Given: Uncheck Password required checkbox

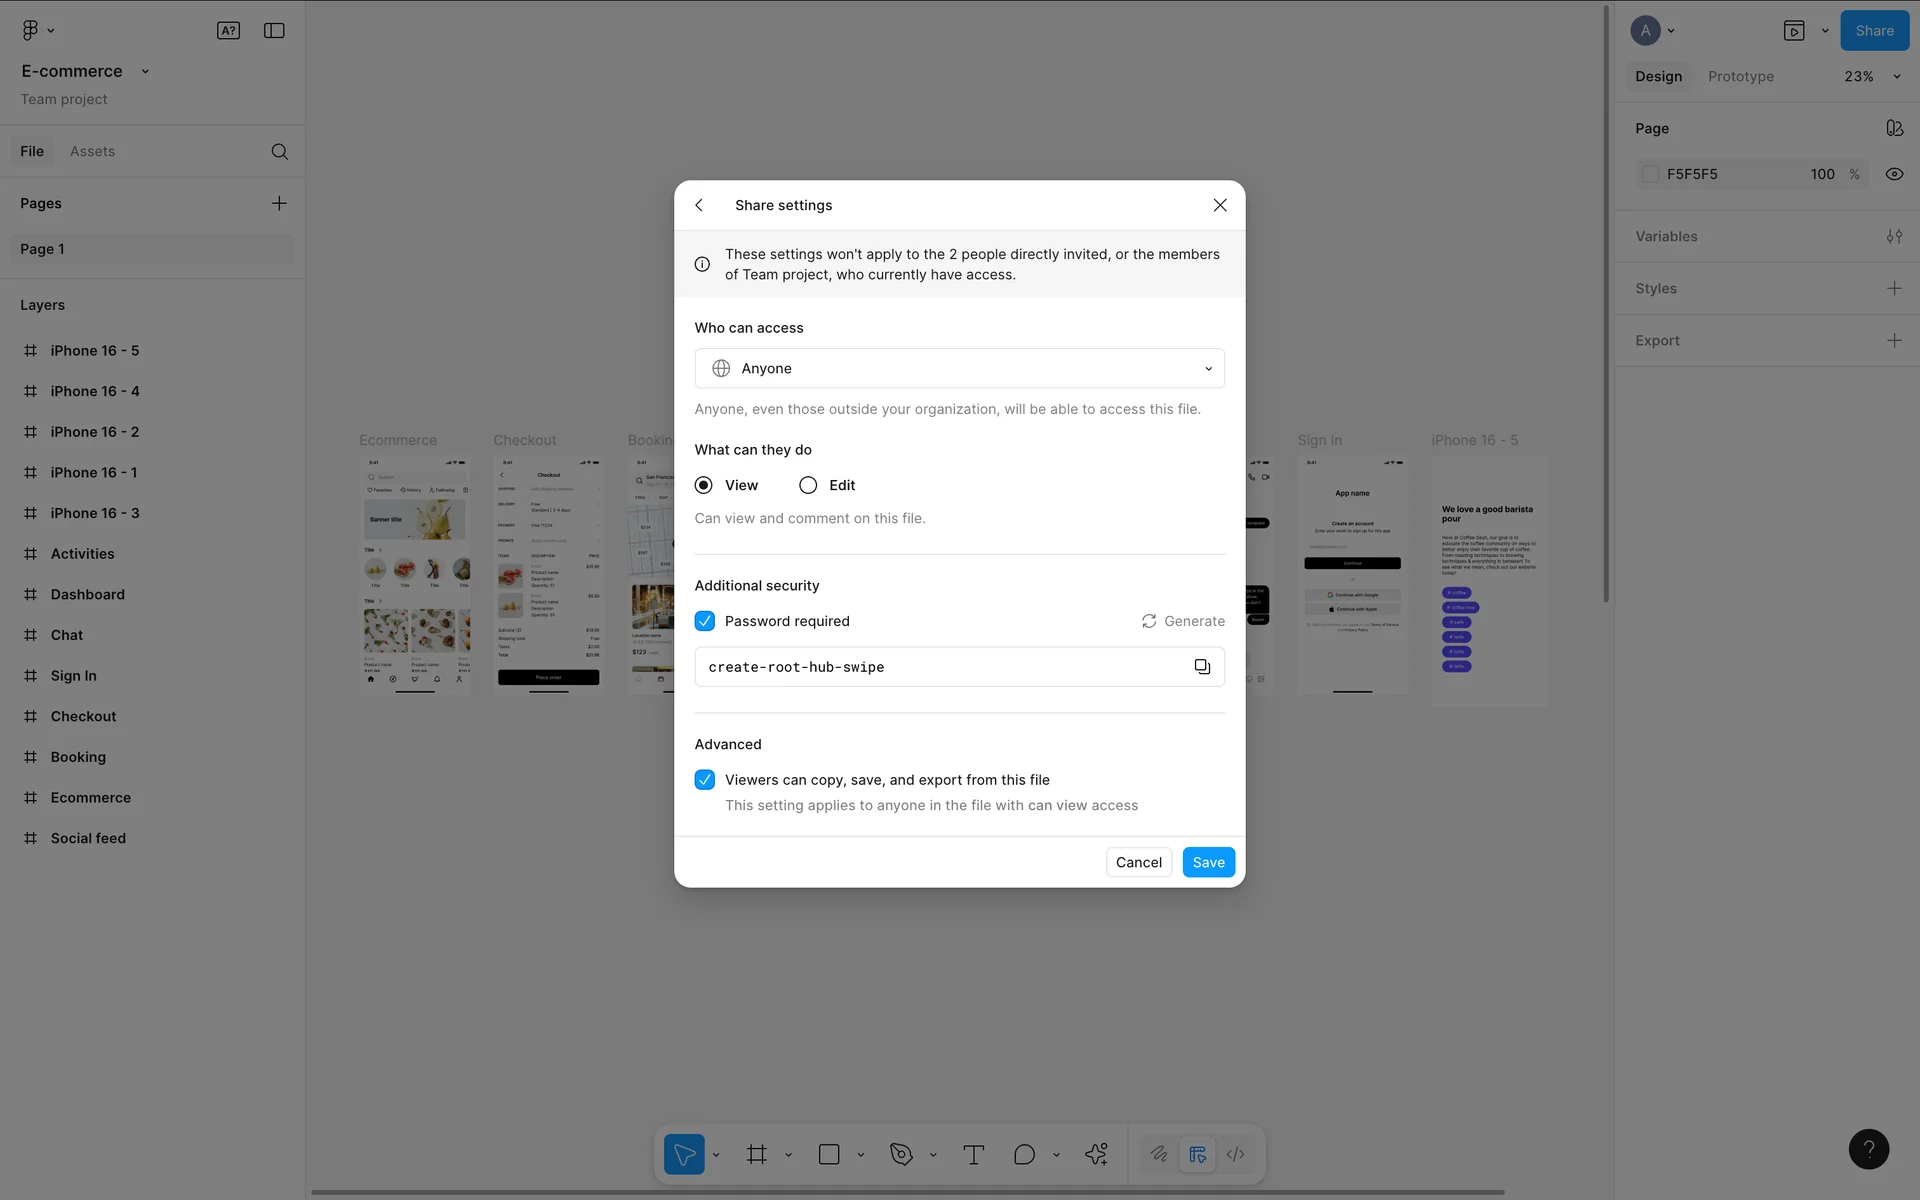Looking at the screenshot, I should tap(705, 621).
